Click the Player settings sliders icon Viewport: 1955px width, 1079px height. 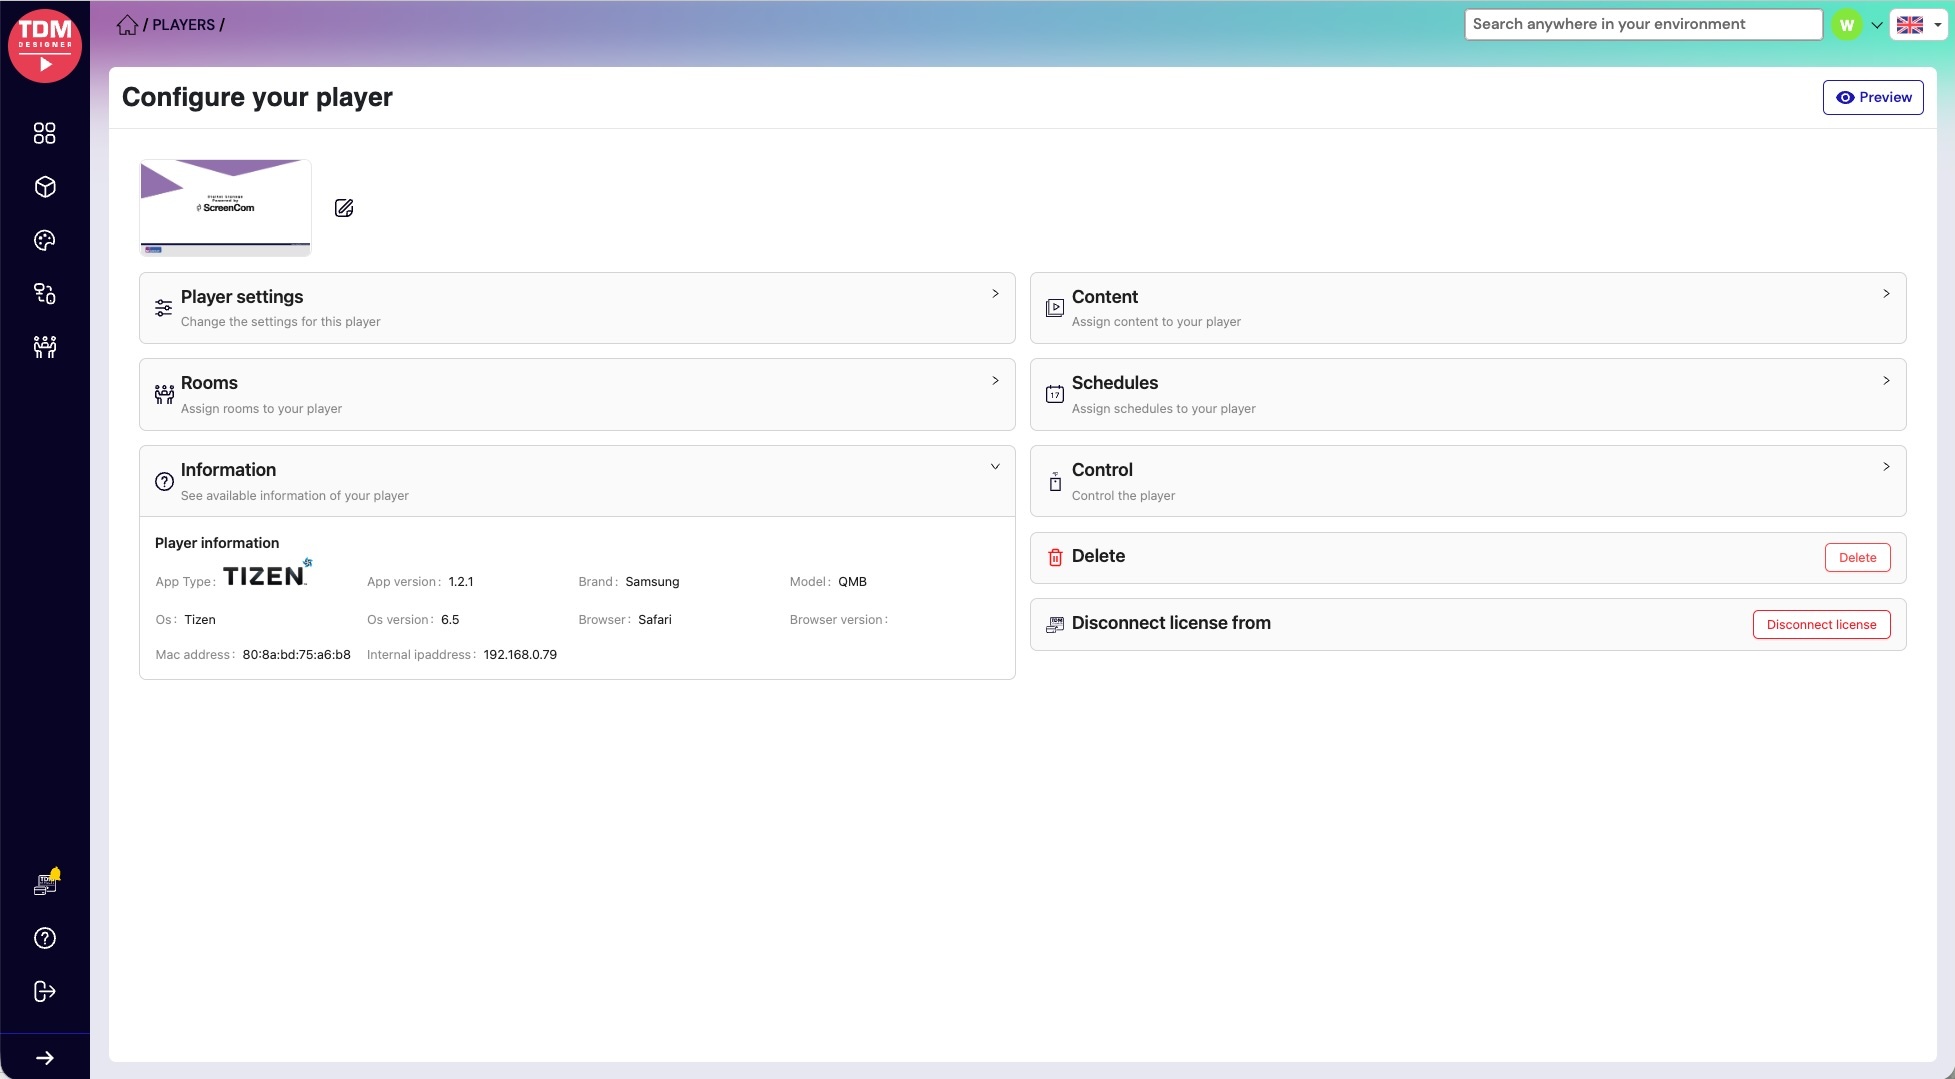coord(163,308)
